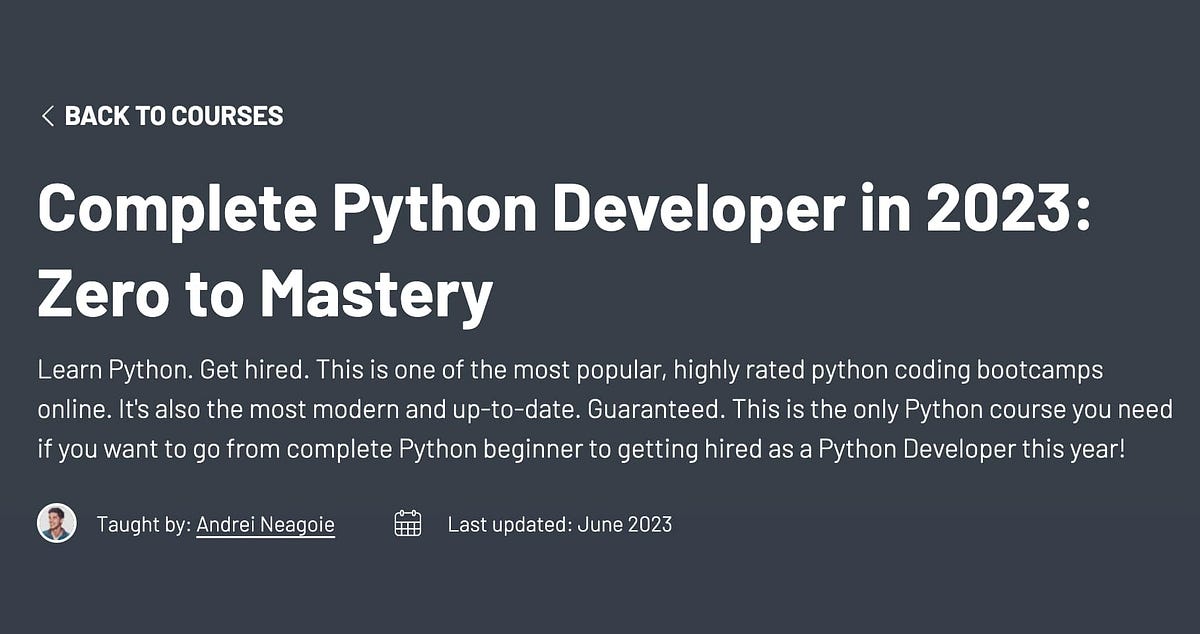Select the circular profile picture of Andrei
The width and height of the screenshot is (1200, 634).
click(58, 523)
